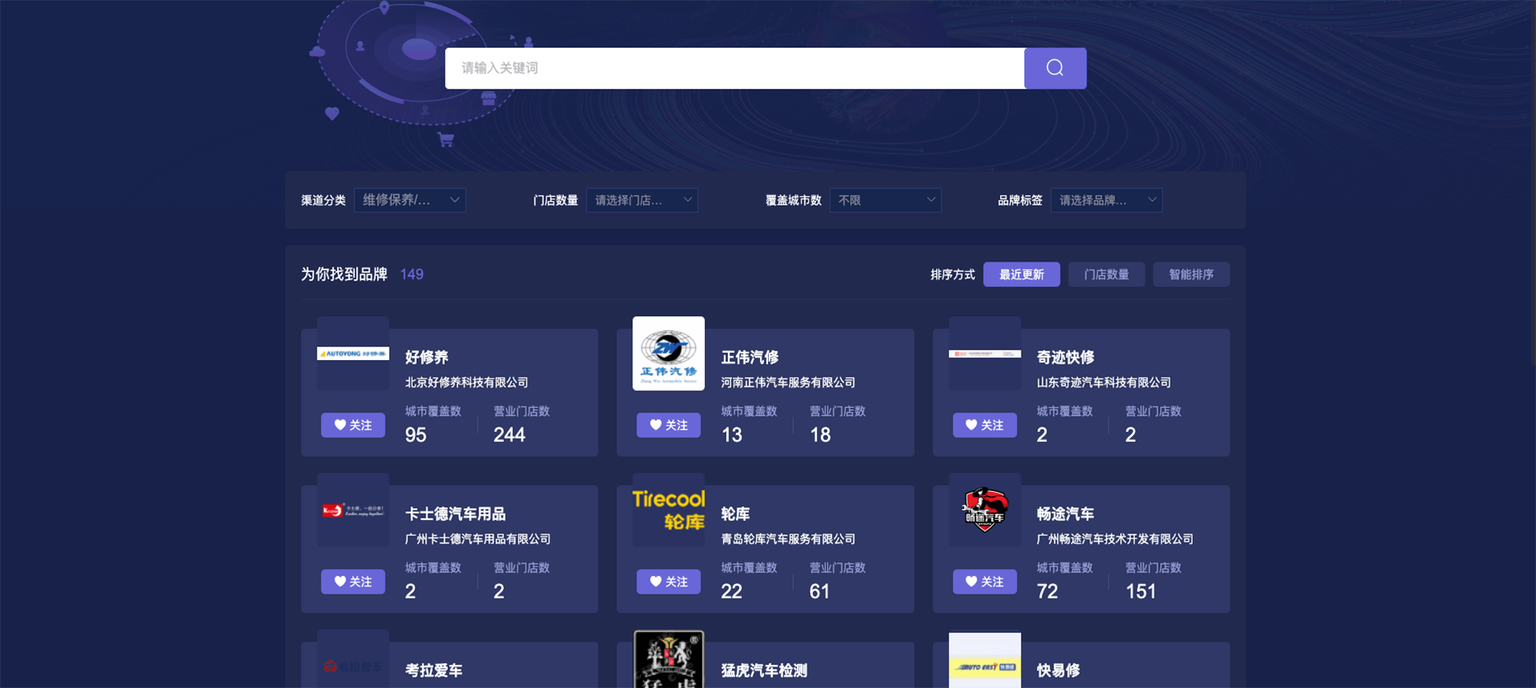Screen dimensions: 1536x688
Task: Click the brand count 149
Action: (412, 274)
